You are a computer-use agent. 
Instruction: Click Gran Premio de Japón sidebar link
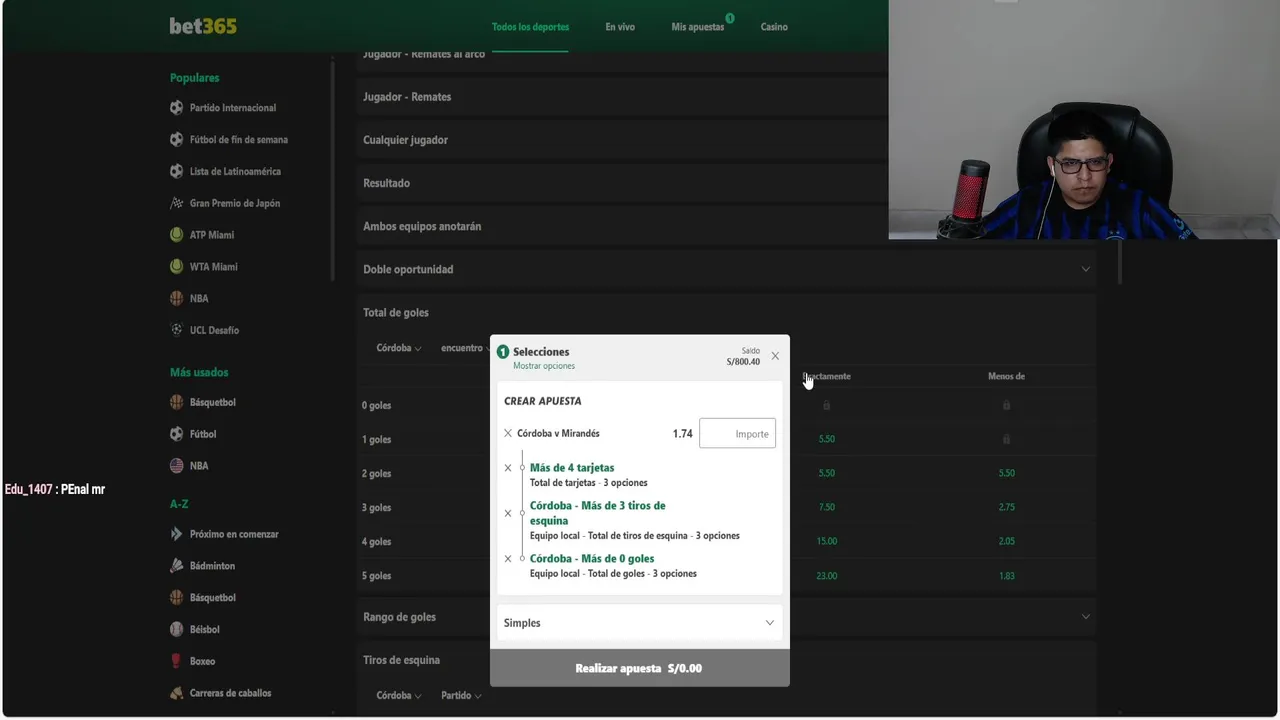pyautogui.click(x=235, y=203)
